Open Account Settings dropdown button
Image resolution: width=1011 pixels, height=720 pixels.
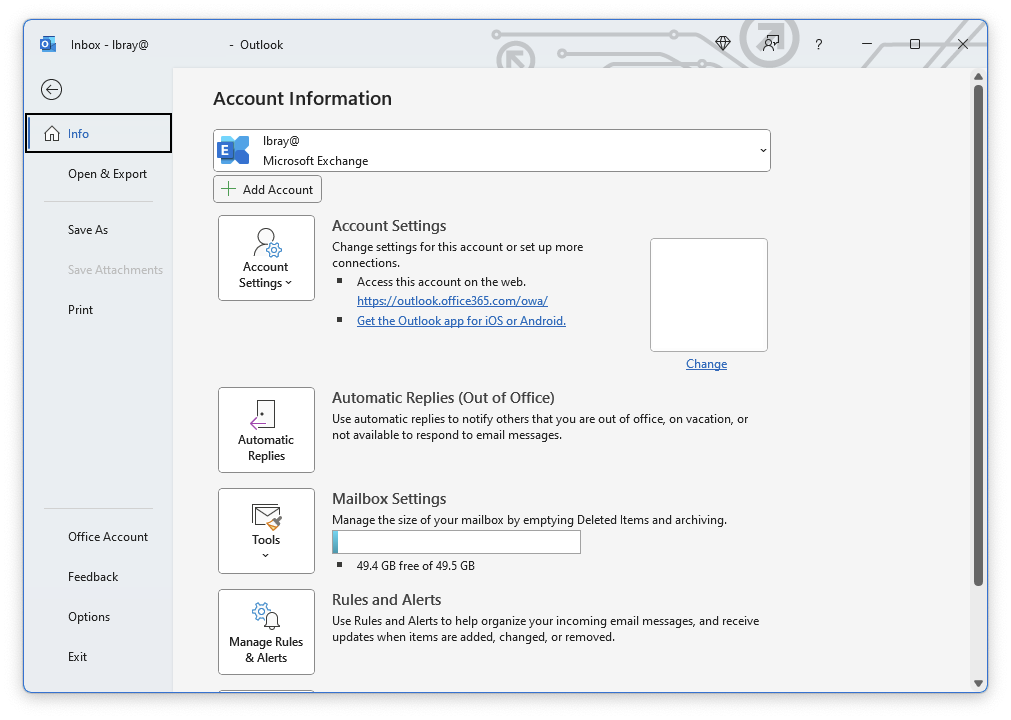pyautogui.click(x=266, y=258)
